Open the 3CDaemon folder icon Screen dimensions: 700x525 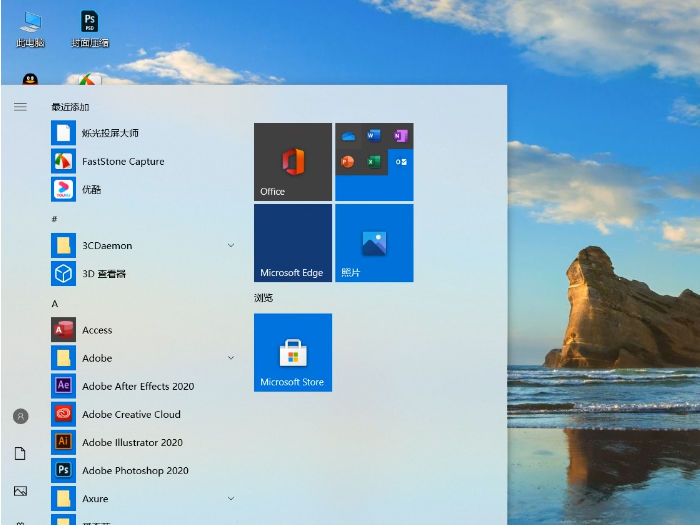[63, 246]
